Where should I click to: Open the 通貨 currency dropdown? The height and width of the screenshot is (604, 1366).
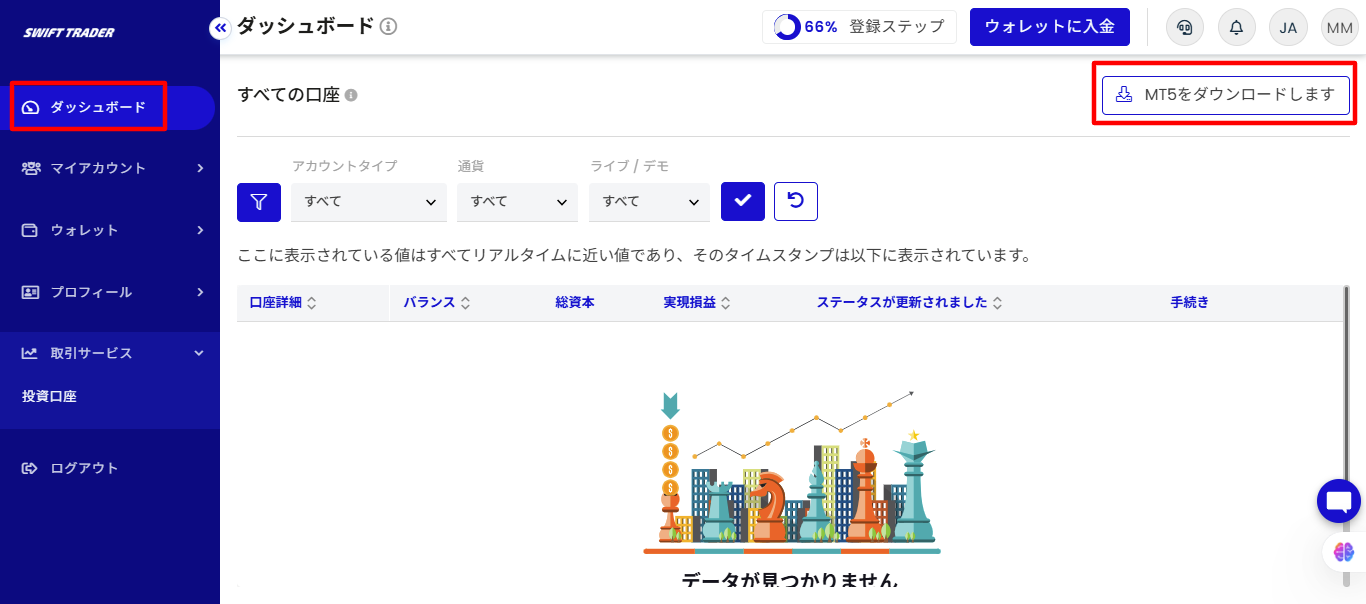pos(517,201)
